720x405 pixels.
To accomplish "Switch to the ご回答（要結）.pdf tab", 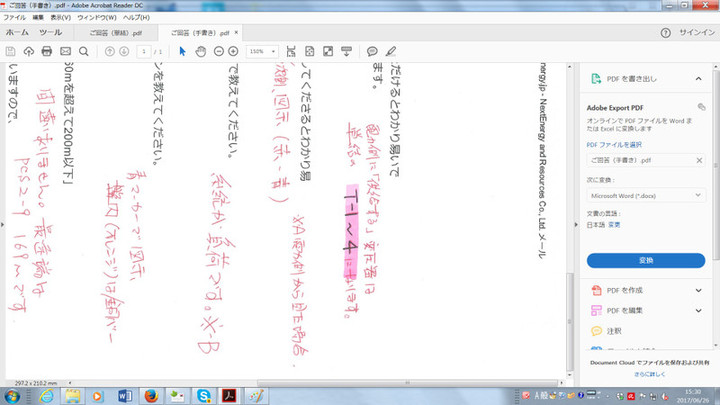I will click(113, 32).
